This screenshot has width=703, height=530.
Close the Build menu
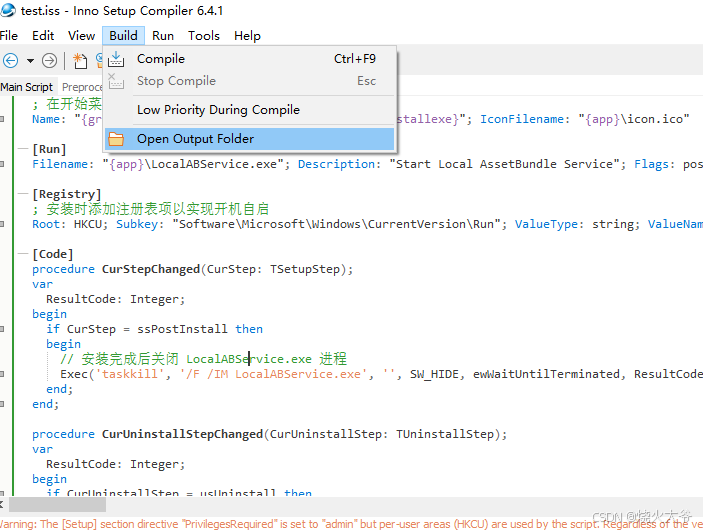(x=123, y=36)
